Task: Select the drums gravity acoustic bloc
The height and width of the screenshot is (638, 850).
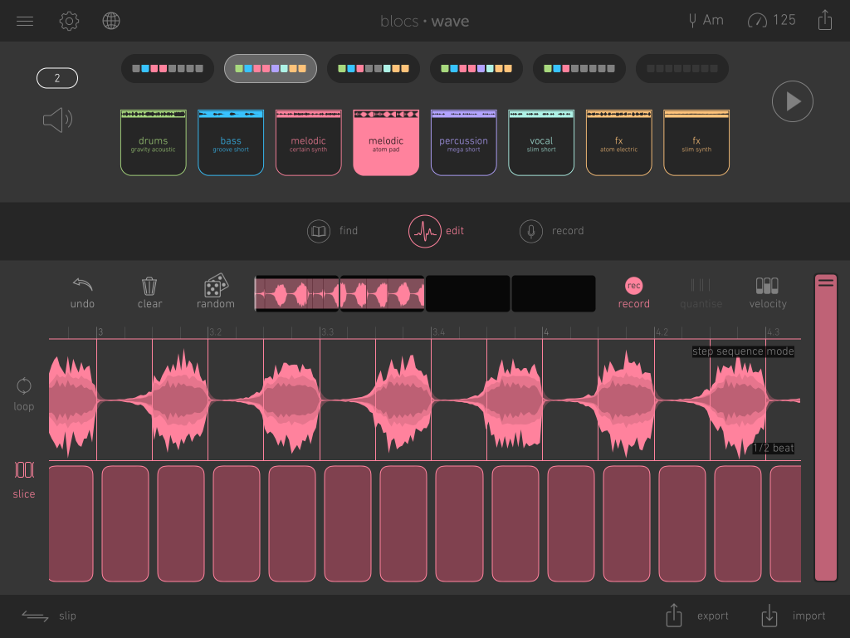Action: point(153,143)
